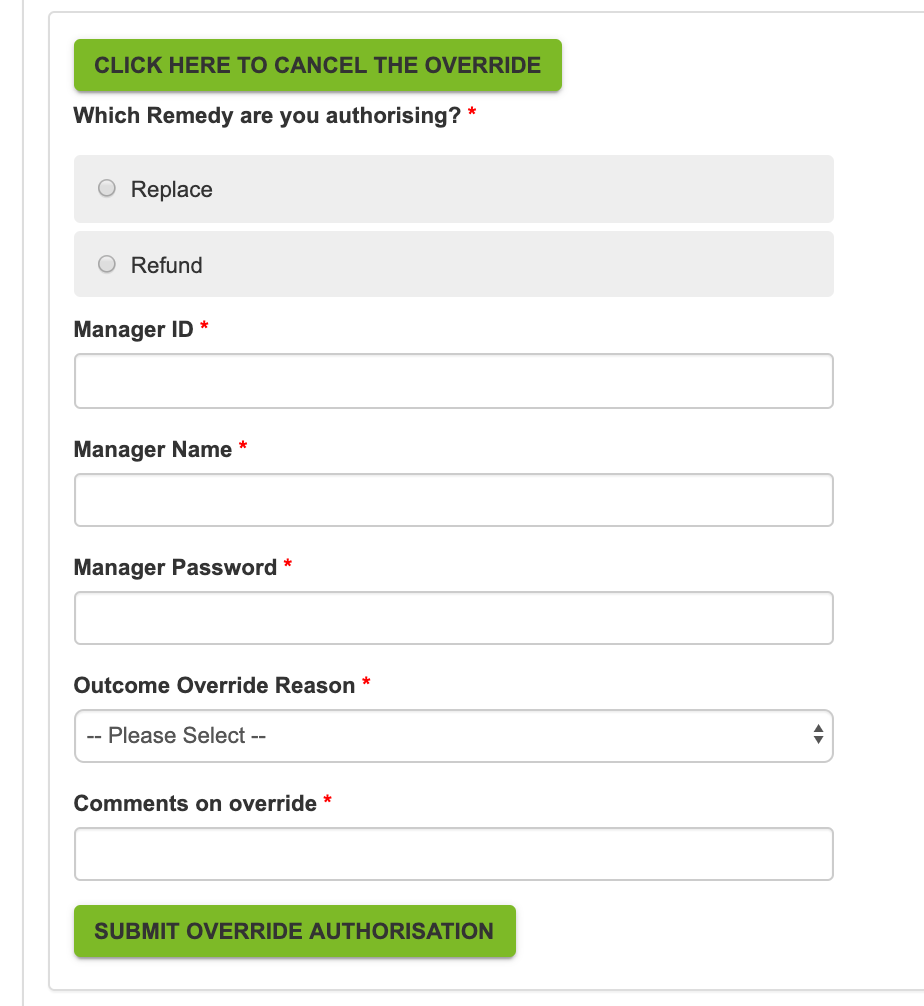Screen dimensions: 924x1006
Task: Click the Manager Name field label
Action: click(153, 449)
